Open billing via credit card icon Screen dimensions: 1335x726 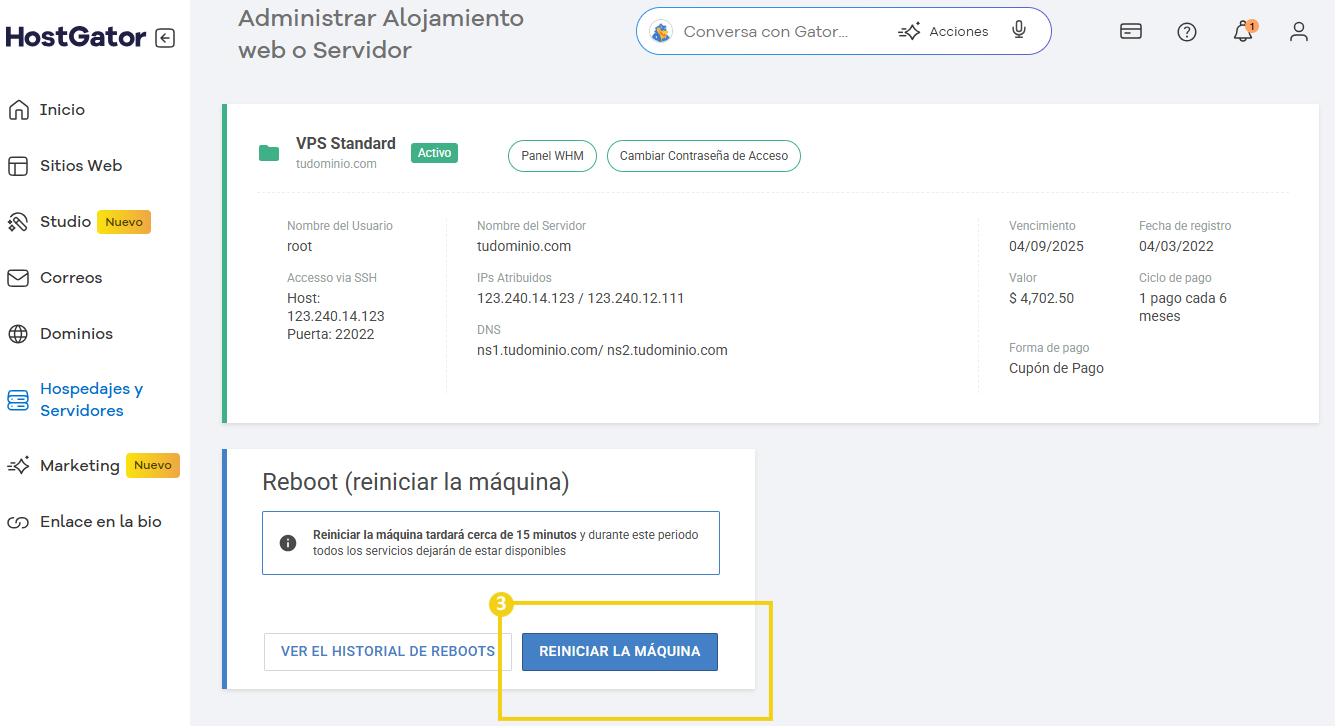coord(1131,31)
